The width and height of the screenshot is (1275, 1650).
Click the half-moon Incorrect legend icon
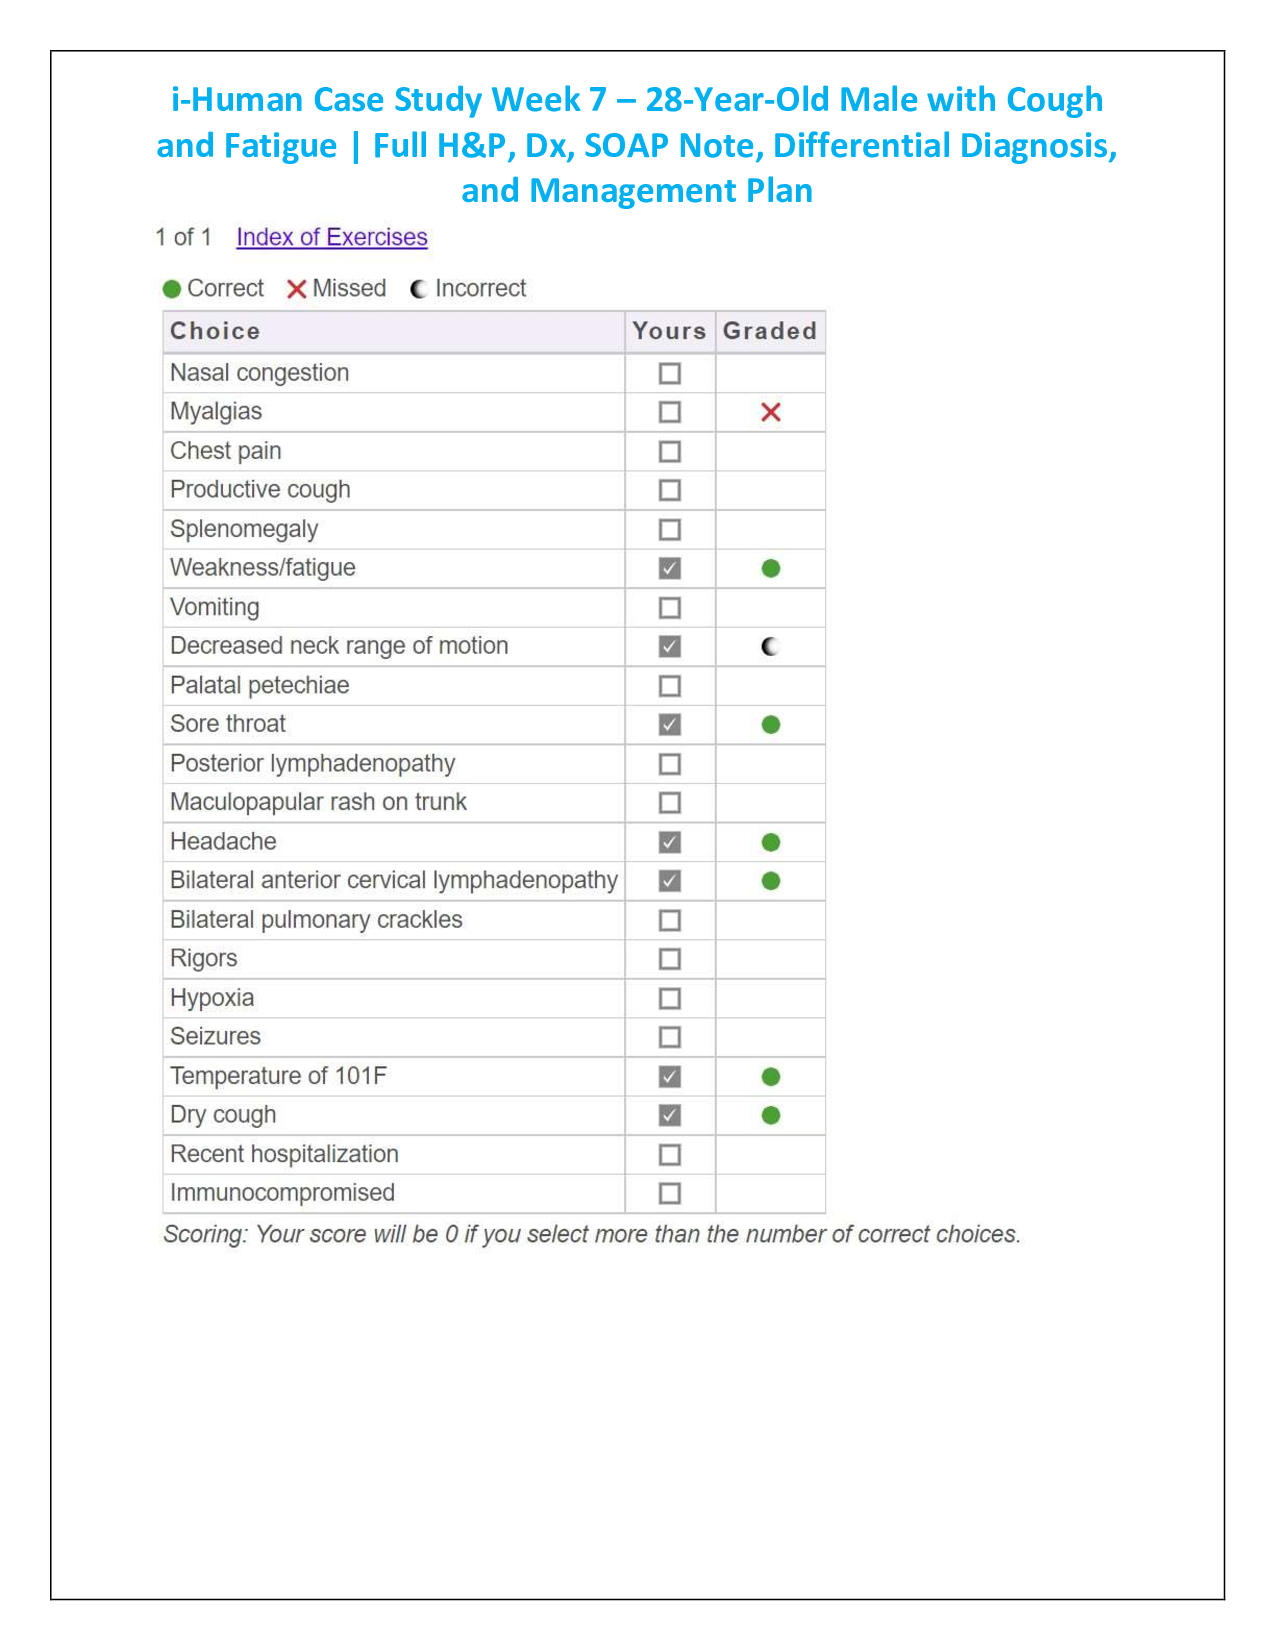[x=419, y=289]
